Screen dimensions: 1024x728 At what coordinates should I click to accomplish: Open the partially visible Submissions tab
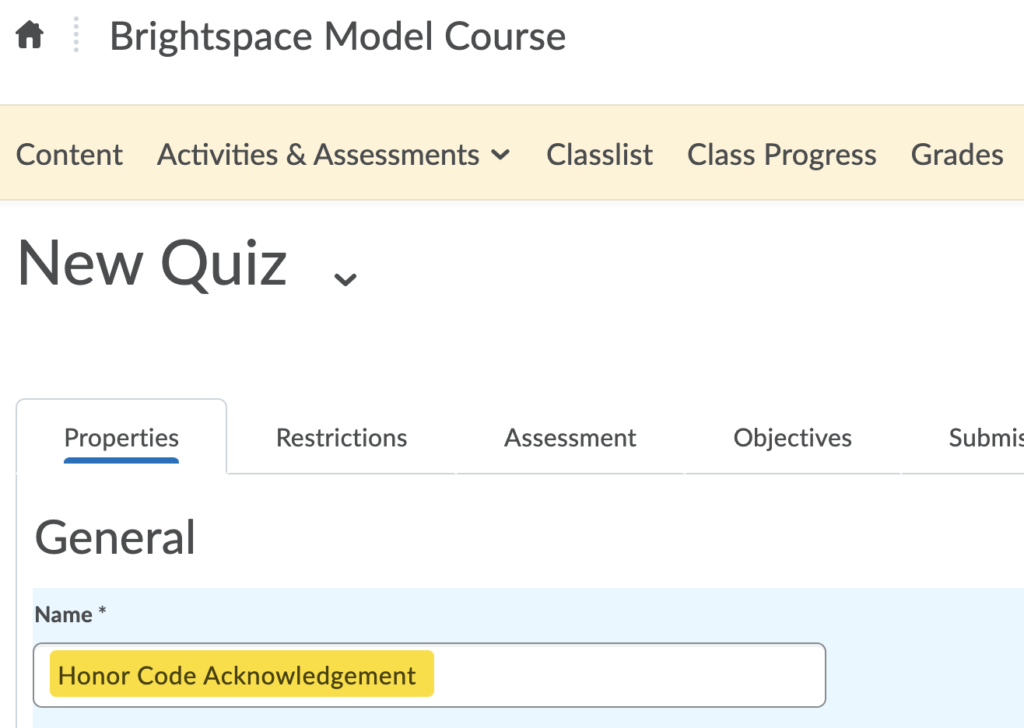coord(990,437)
